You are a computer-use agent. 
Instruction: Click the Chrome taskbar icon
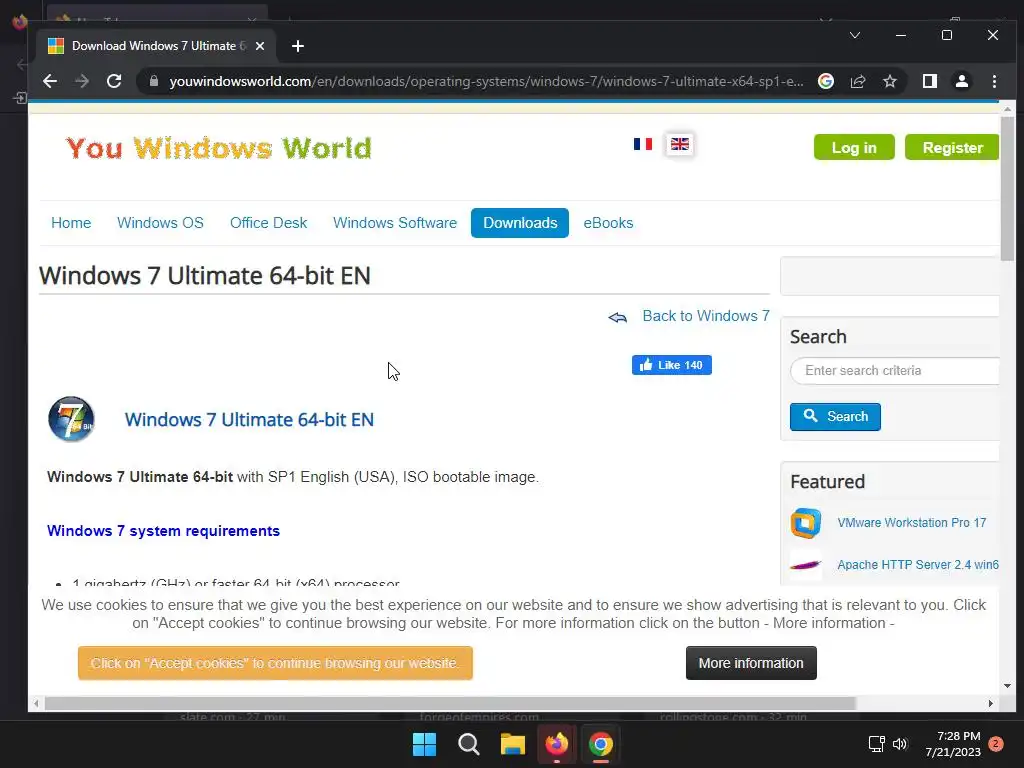click(x=601, y=744)
